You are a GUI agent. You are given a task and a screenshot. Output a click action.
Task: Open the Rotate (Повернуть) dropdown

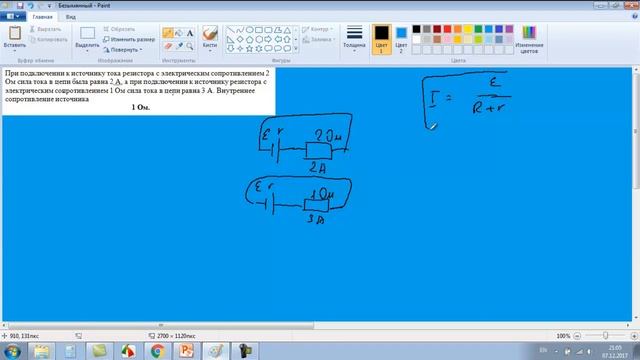tap(123, 50)
